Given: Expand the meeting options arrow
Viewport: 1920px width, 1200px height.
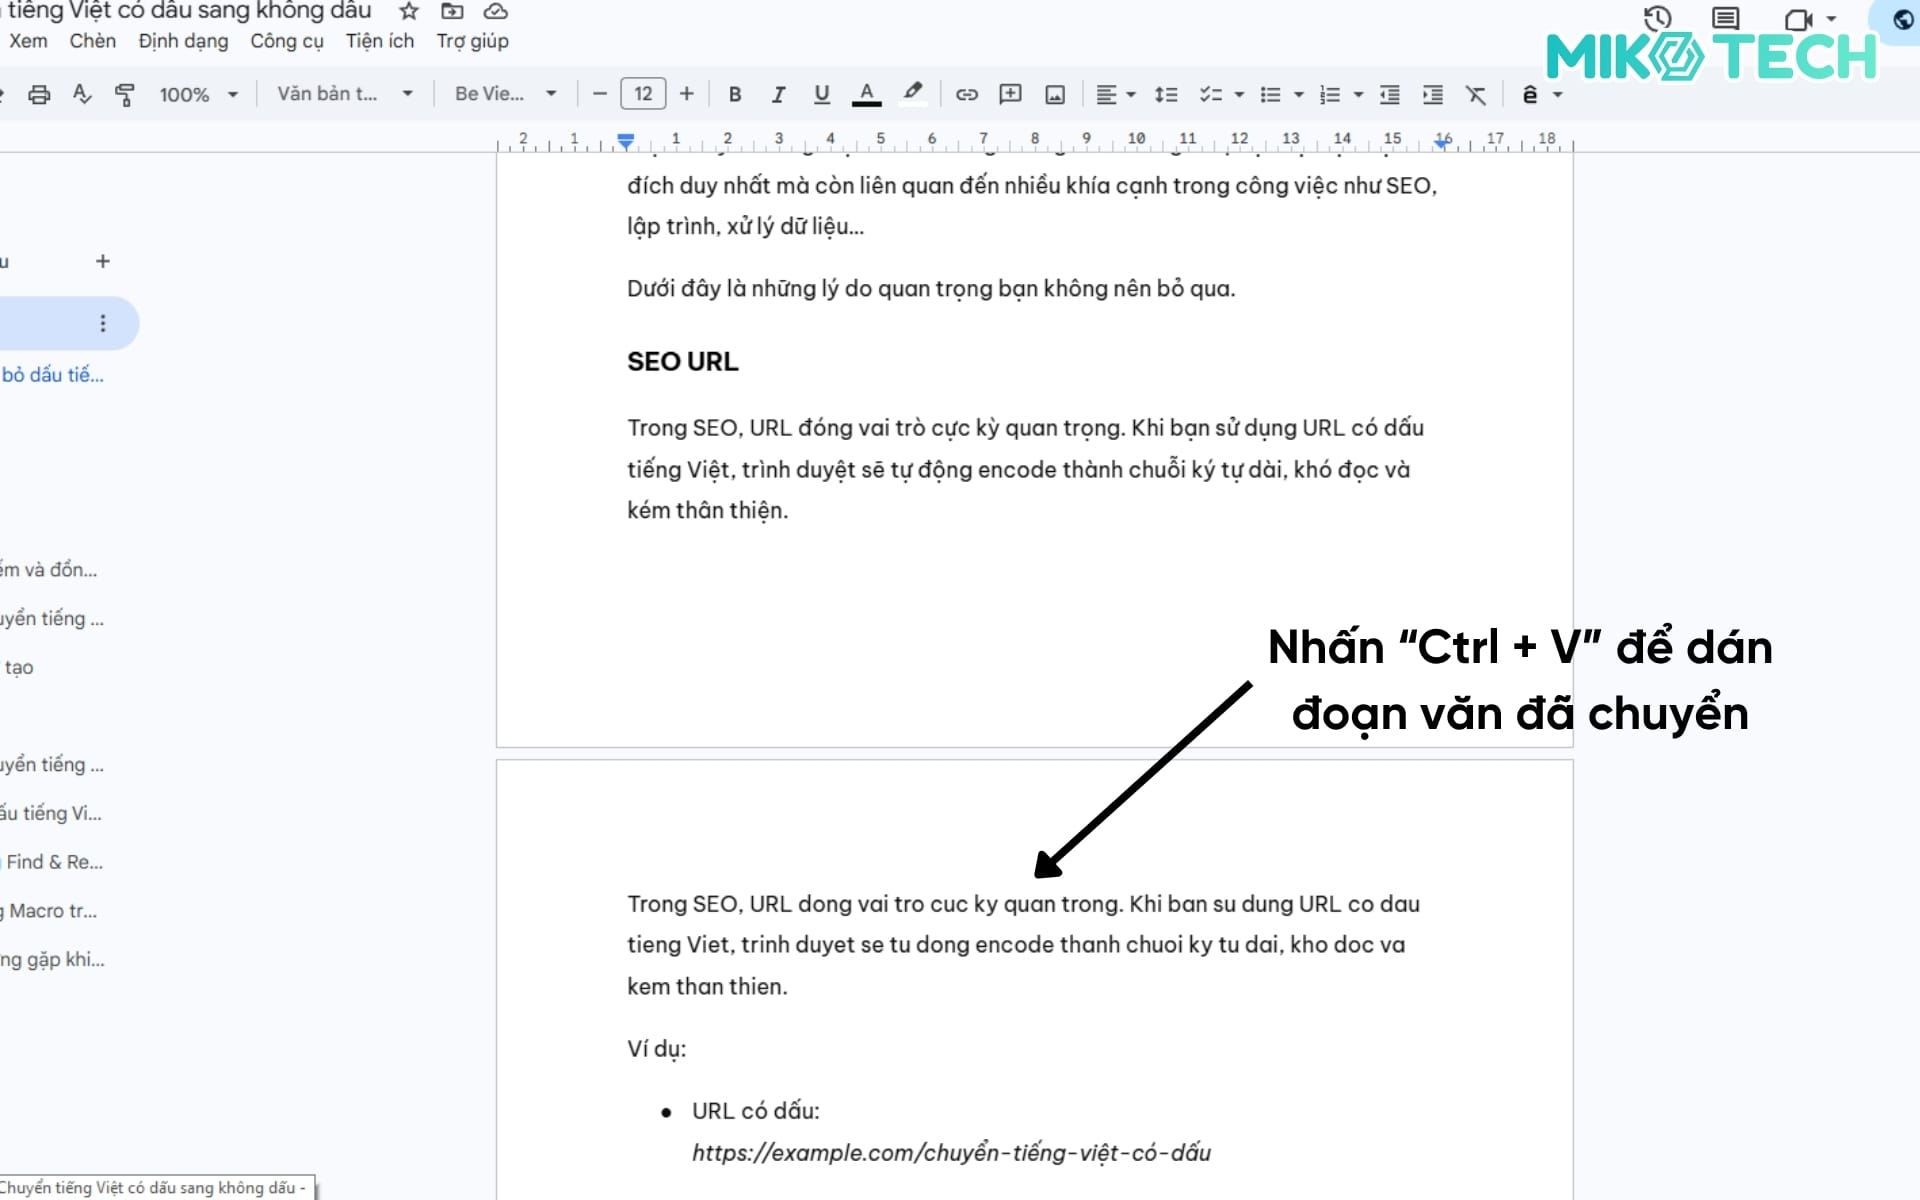Looking at the screenshot, I should tap(1831, 19).
